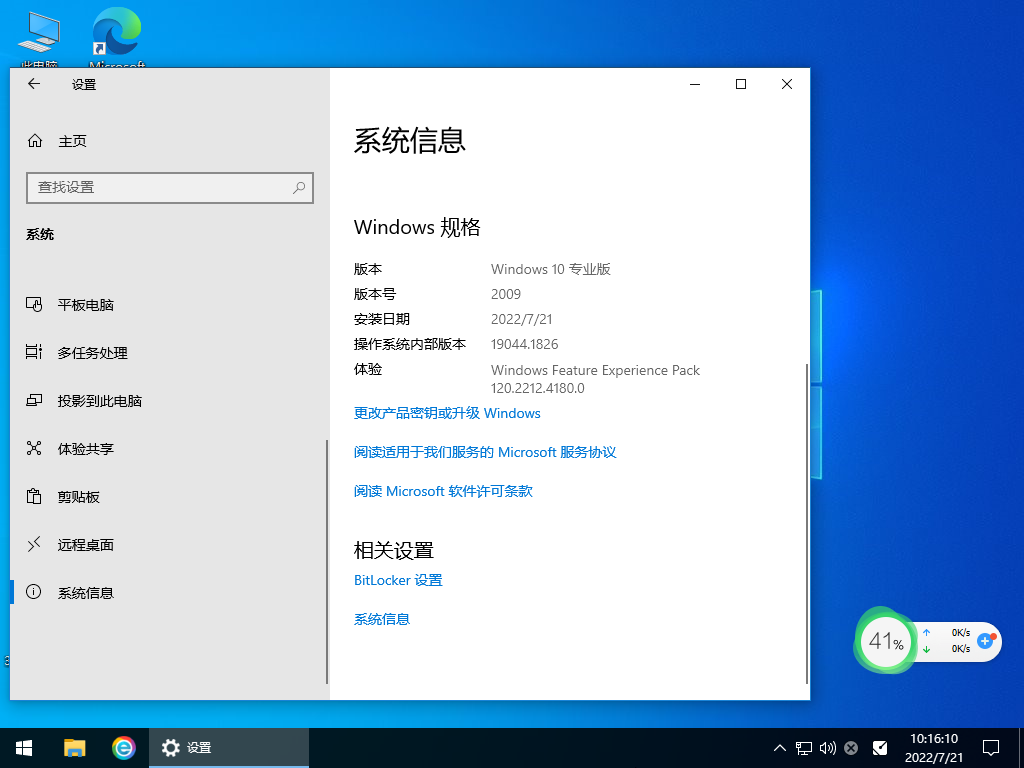1024x768 pixels.
Task: Open the BitLocker 设置 link
Action: (x=397, y=580)
